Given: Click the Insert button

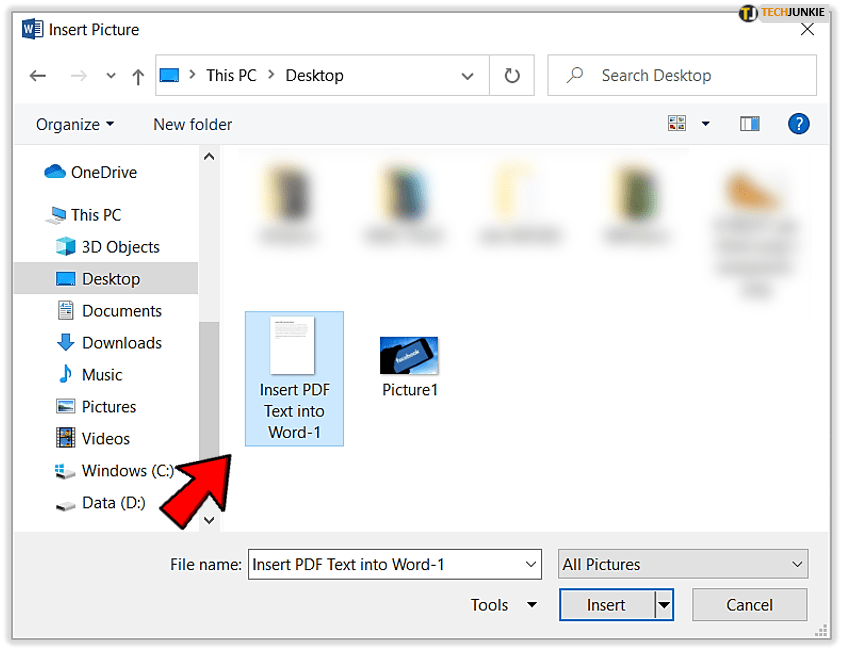Looking at the screenshot, I should tap(606, 605).
